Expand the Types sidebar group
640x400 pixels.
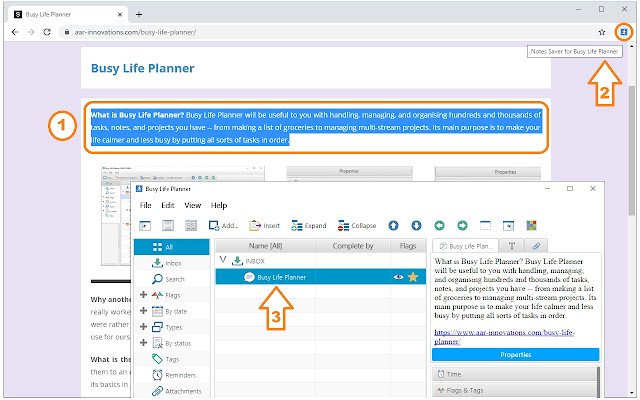point(143,327)
